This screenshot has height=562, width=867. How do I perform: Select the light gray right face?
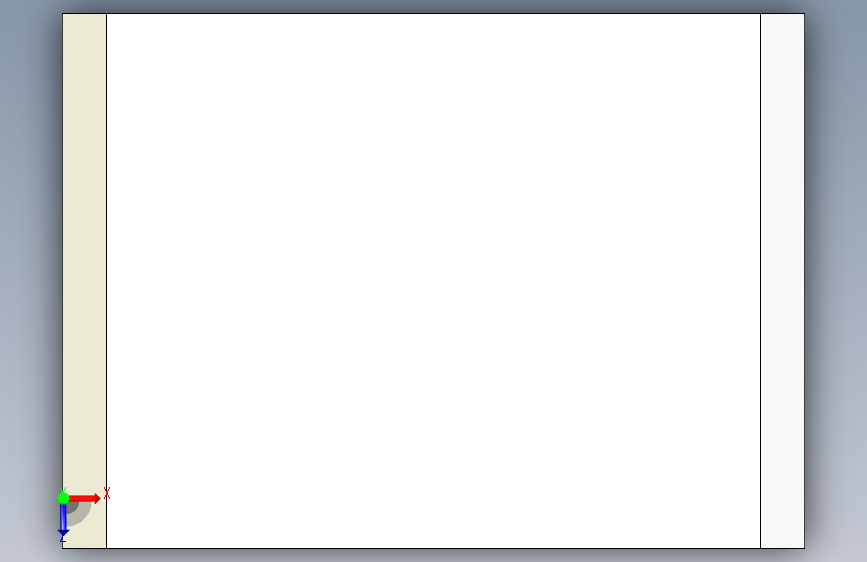click(x=782, y=281)
